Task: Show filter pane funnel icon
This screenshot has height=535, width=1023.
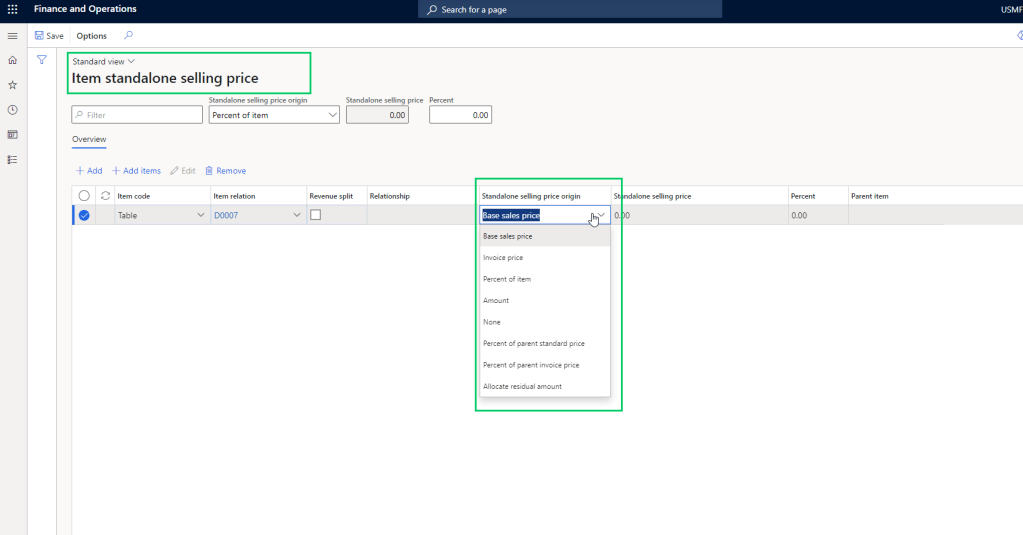Action: 42,60
